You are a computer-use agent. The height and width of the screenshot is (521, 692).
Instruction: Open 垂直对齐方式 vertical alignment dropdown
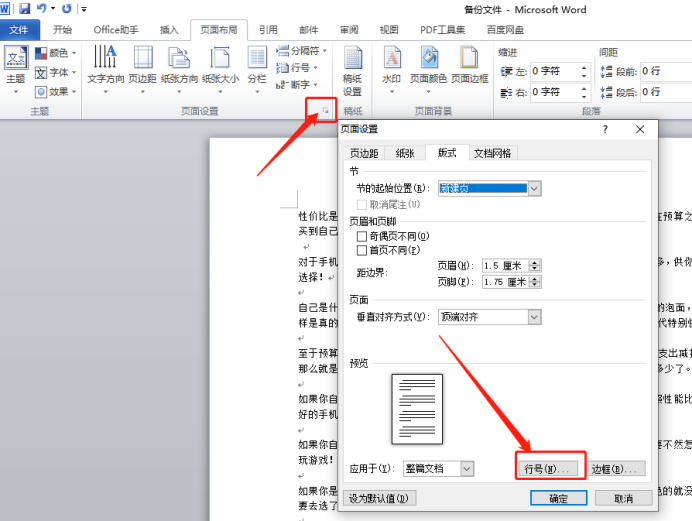pyautogui.click(x=534, y=317)
